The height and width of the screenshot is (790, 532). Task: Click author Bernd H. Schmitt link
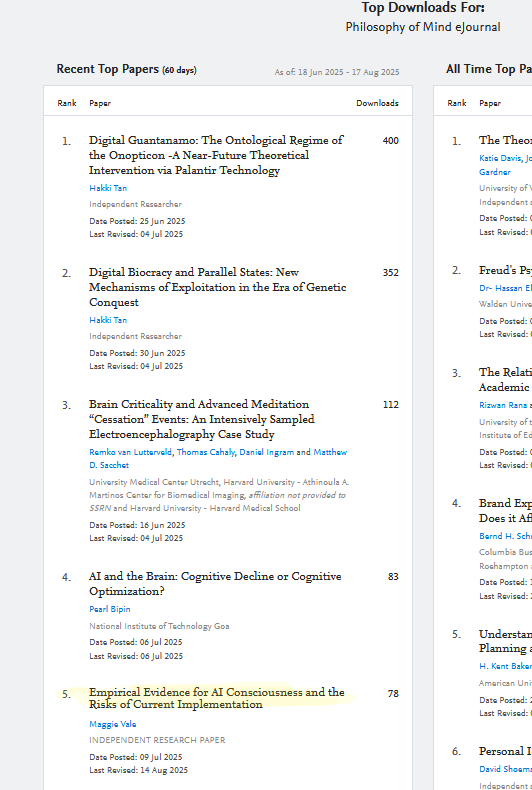click(x=505, y=536)
